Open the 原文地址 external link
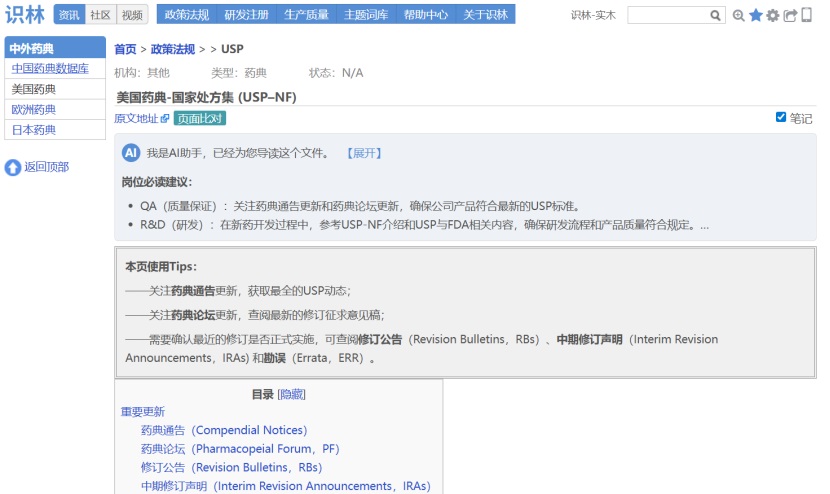This screenshot has width=830, height=494. [141, 118]
